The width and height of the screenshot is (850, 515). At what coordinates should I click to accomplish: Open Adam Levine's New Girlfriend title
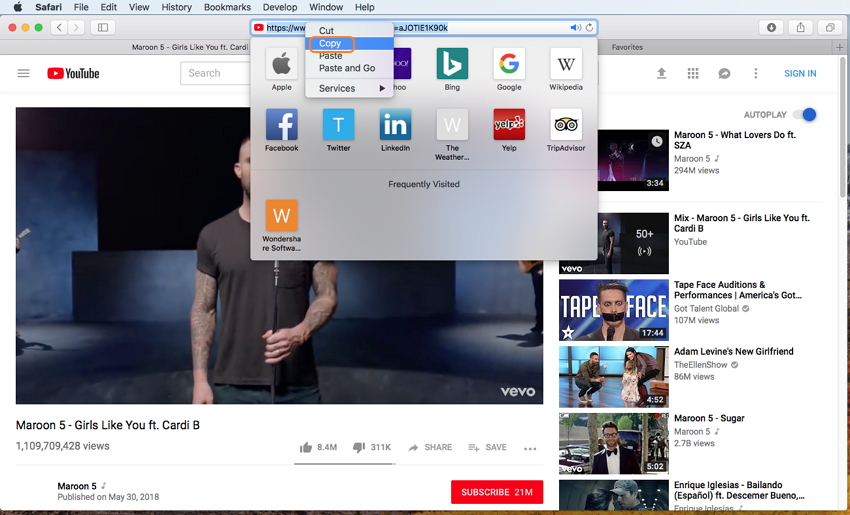pos(733,351)
